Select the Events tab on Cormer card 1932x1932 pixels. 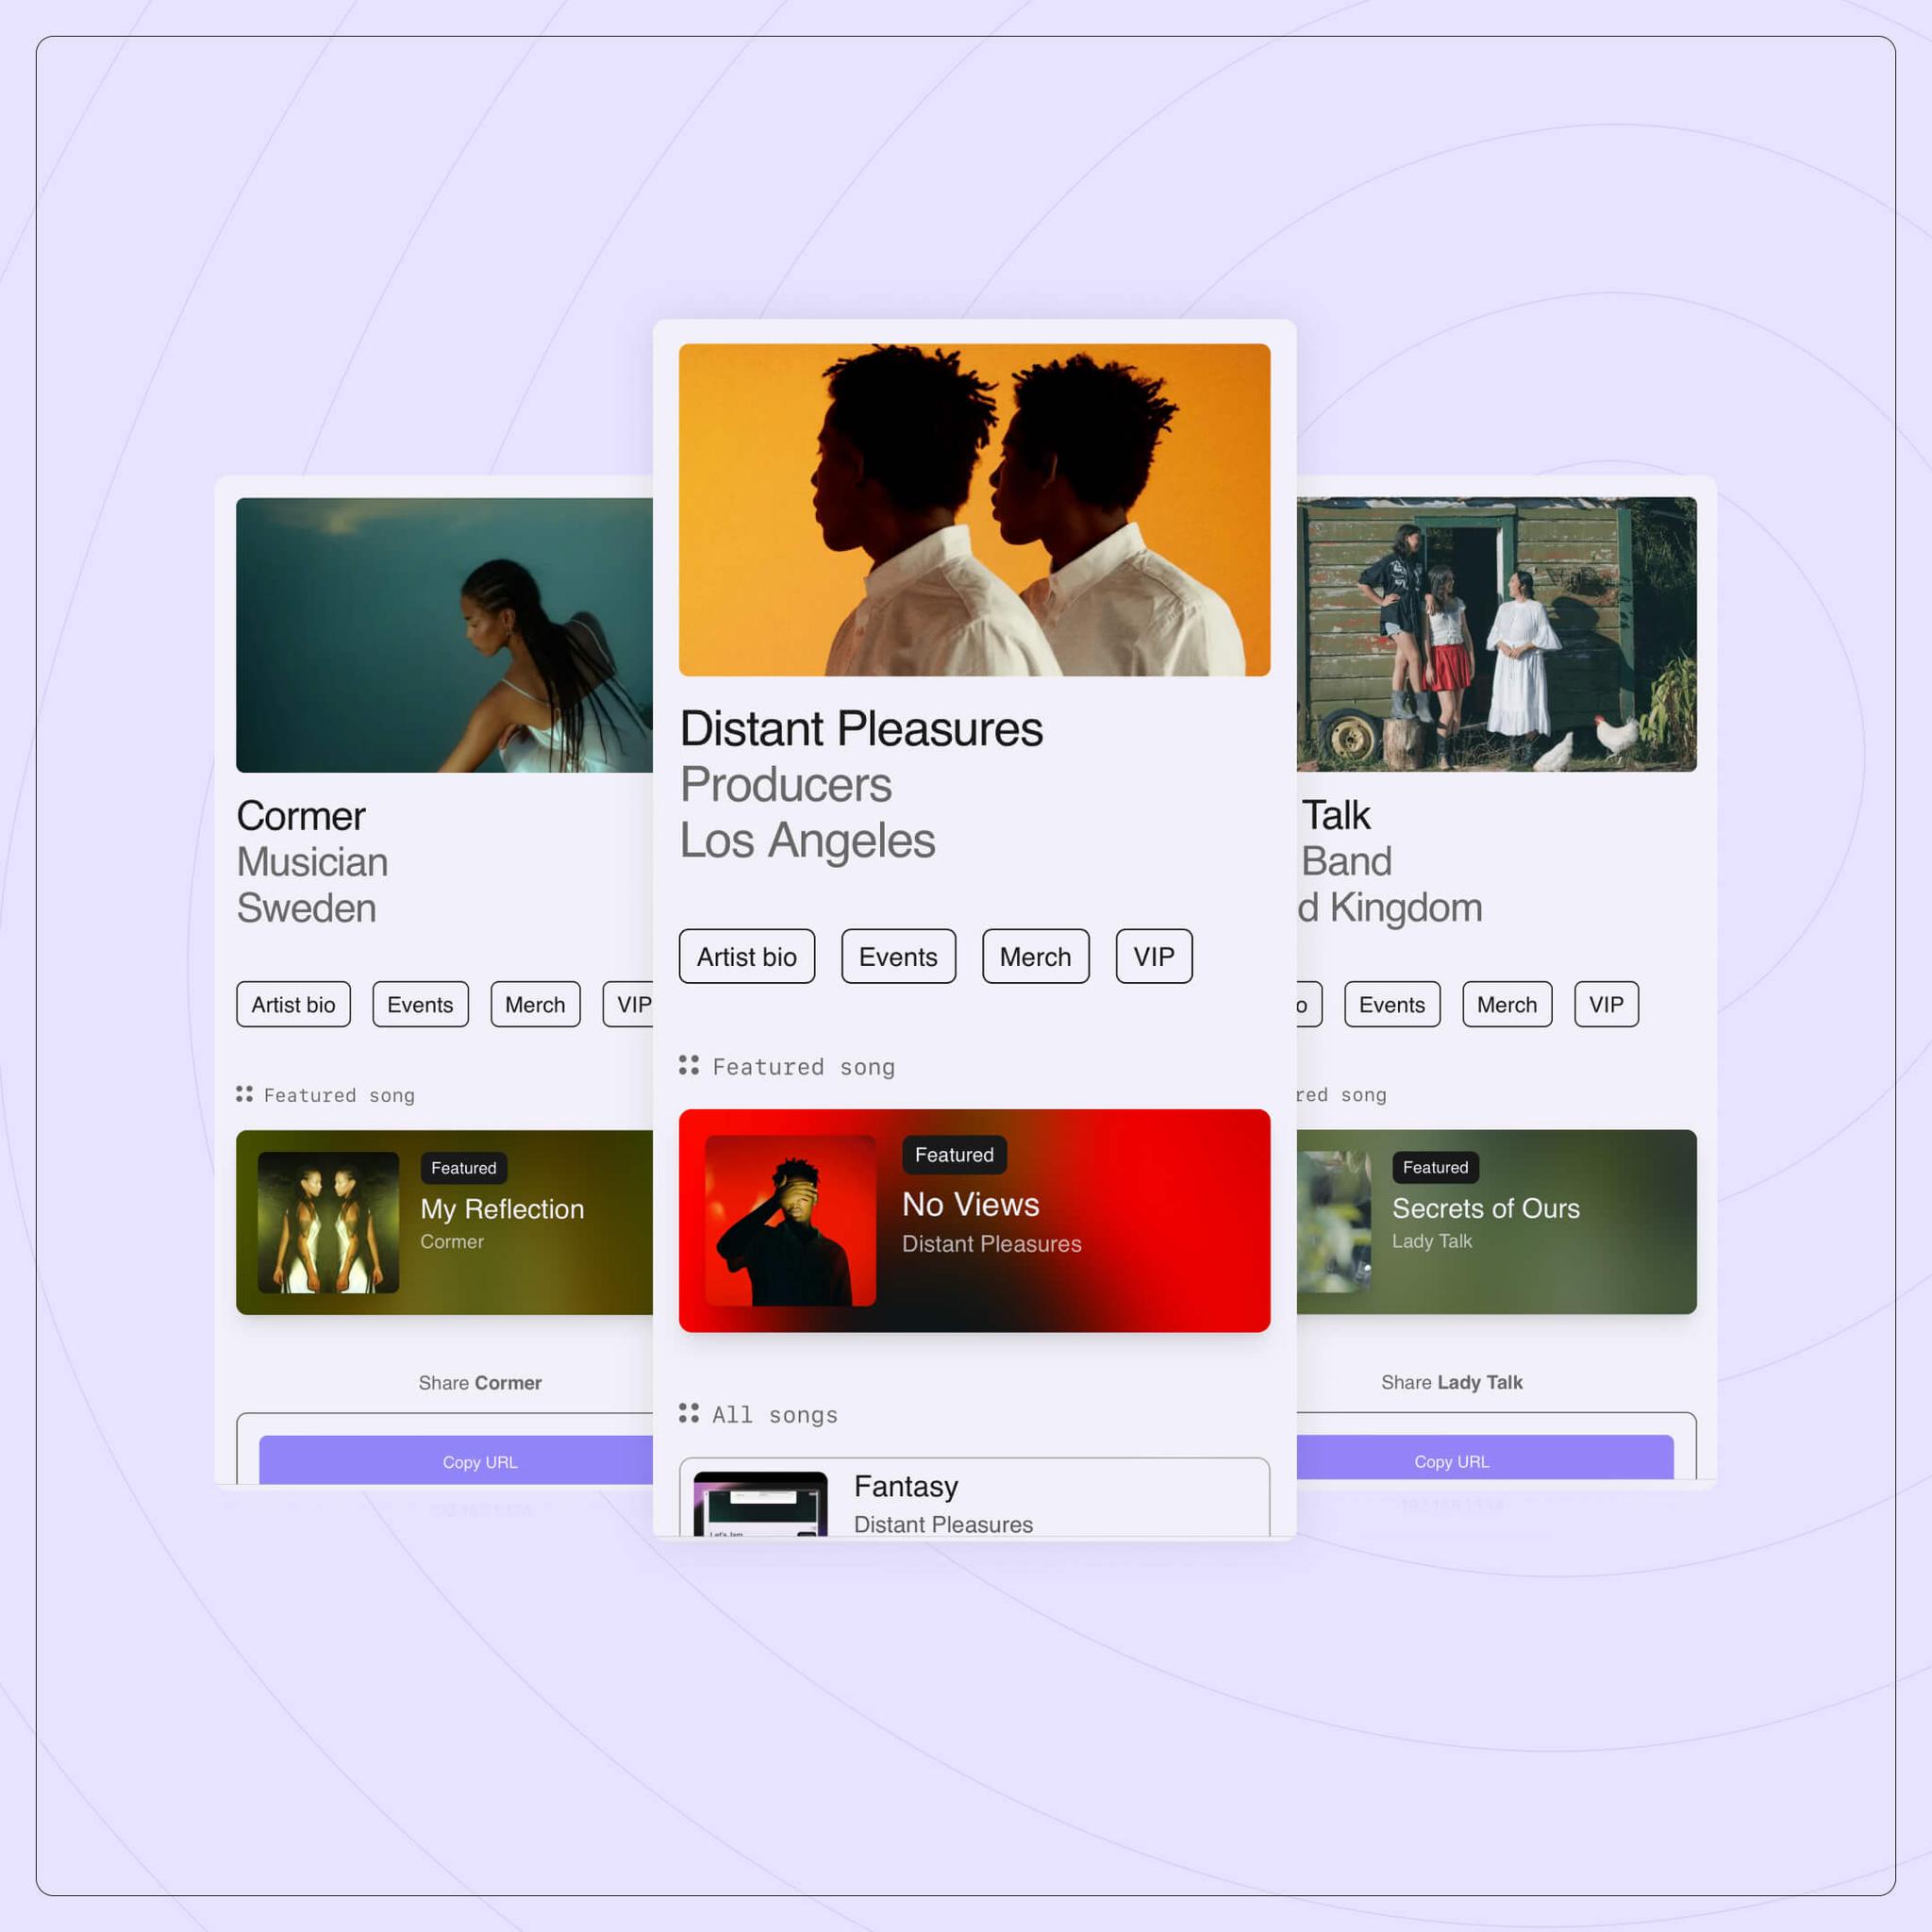click(419, 1005)
